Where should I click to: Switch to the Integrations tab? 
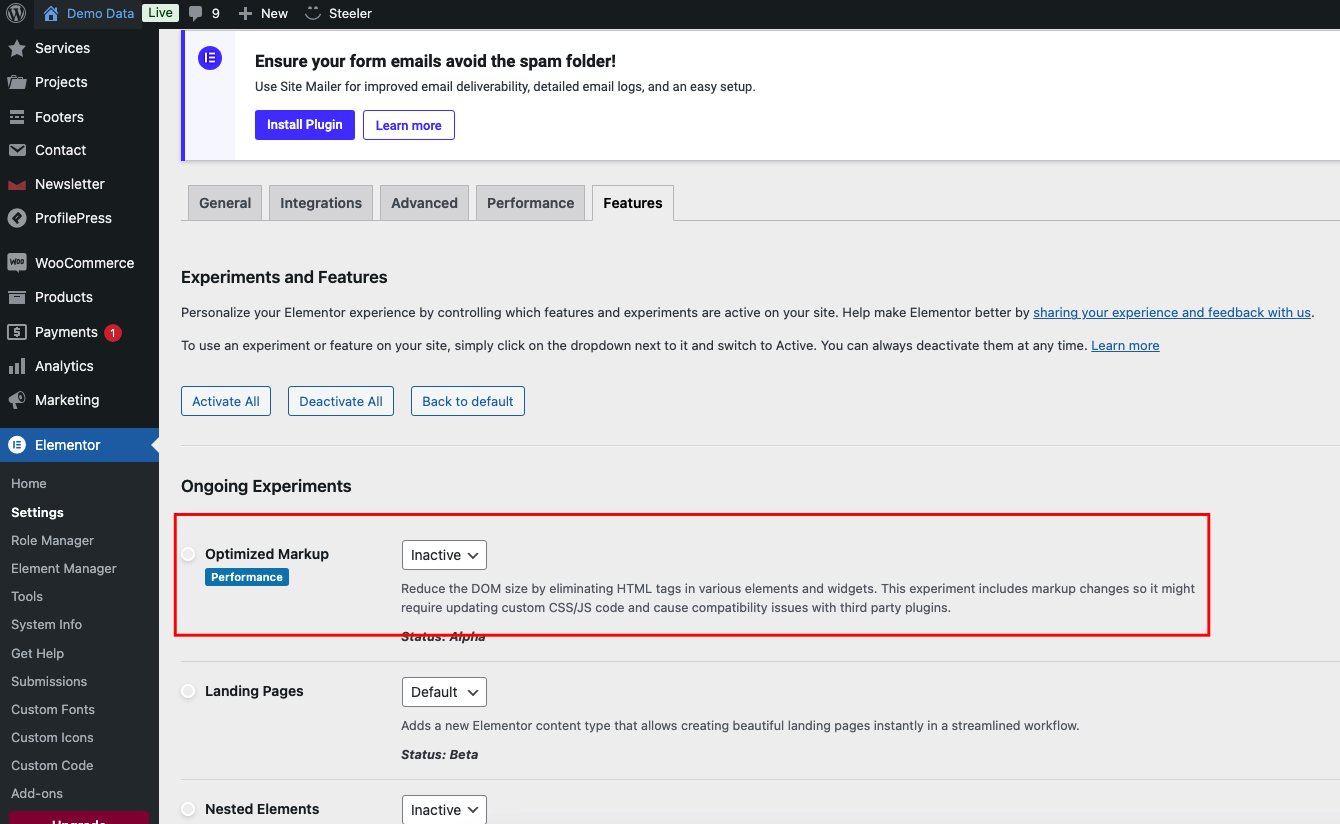tap(321, 203)
